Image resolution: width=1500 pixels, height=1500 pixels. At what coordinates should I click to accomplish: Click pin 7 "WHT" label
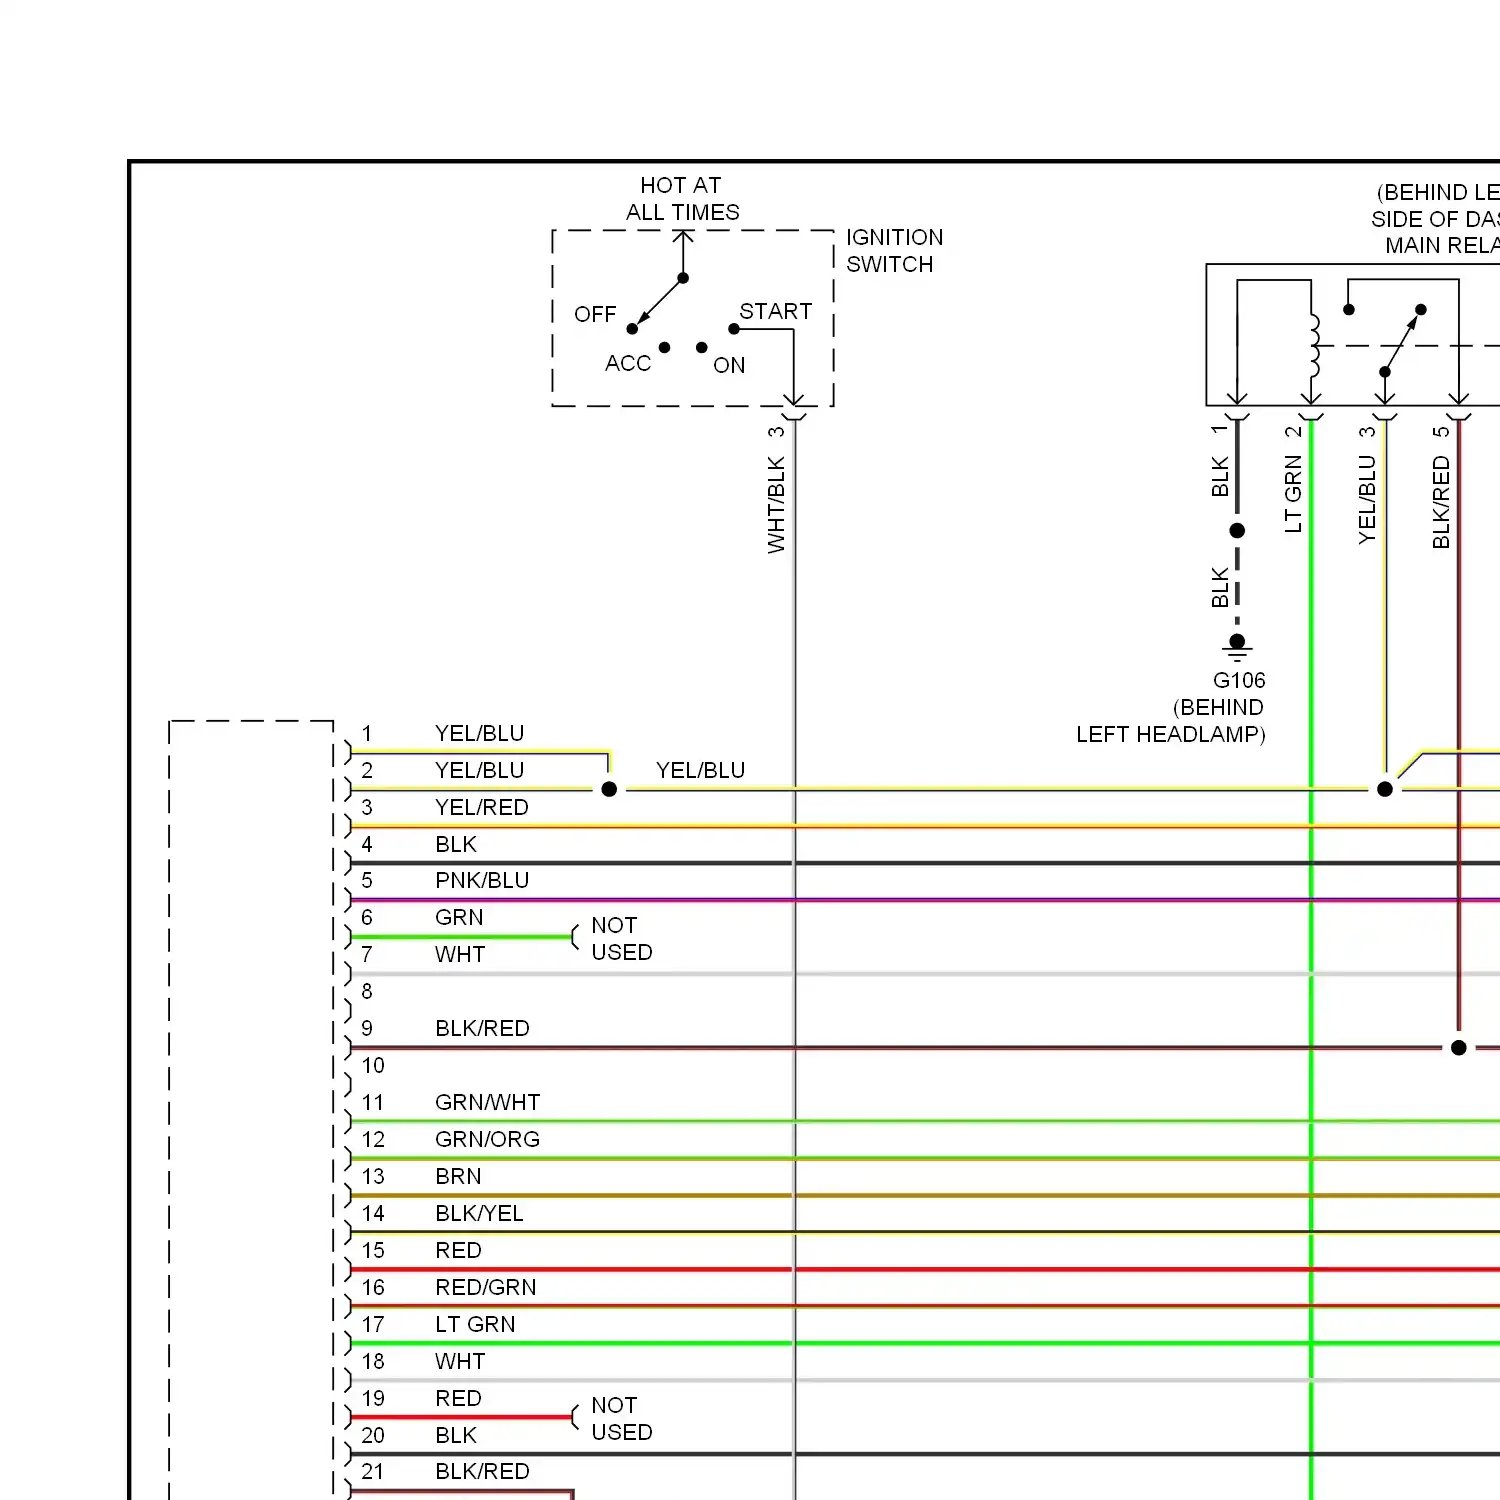tap(460, 955)
